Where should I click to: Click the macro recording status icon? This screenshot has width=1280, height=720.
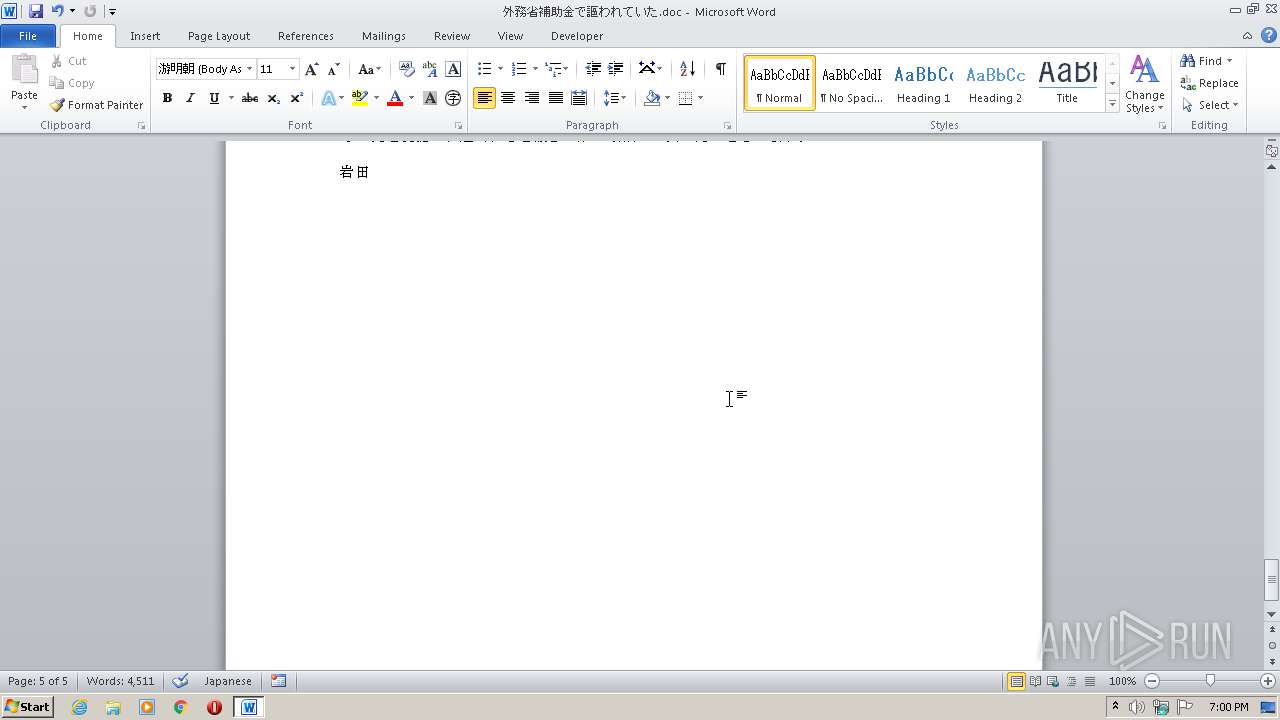point(279,681)
